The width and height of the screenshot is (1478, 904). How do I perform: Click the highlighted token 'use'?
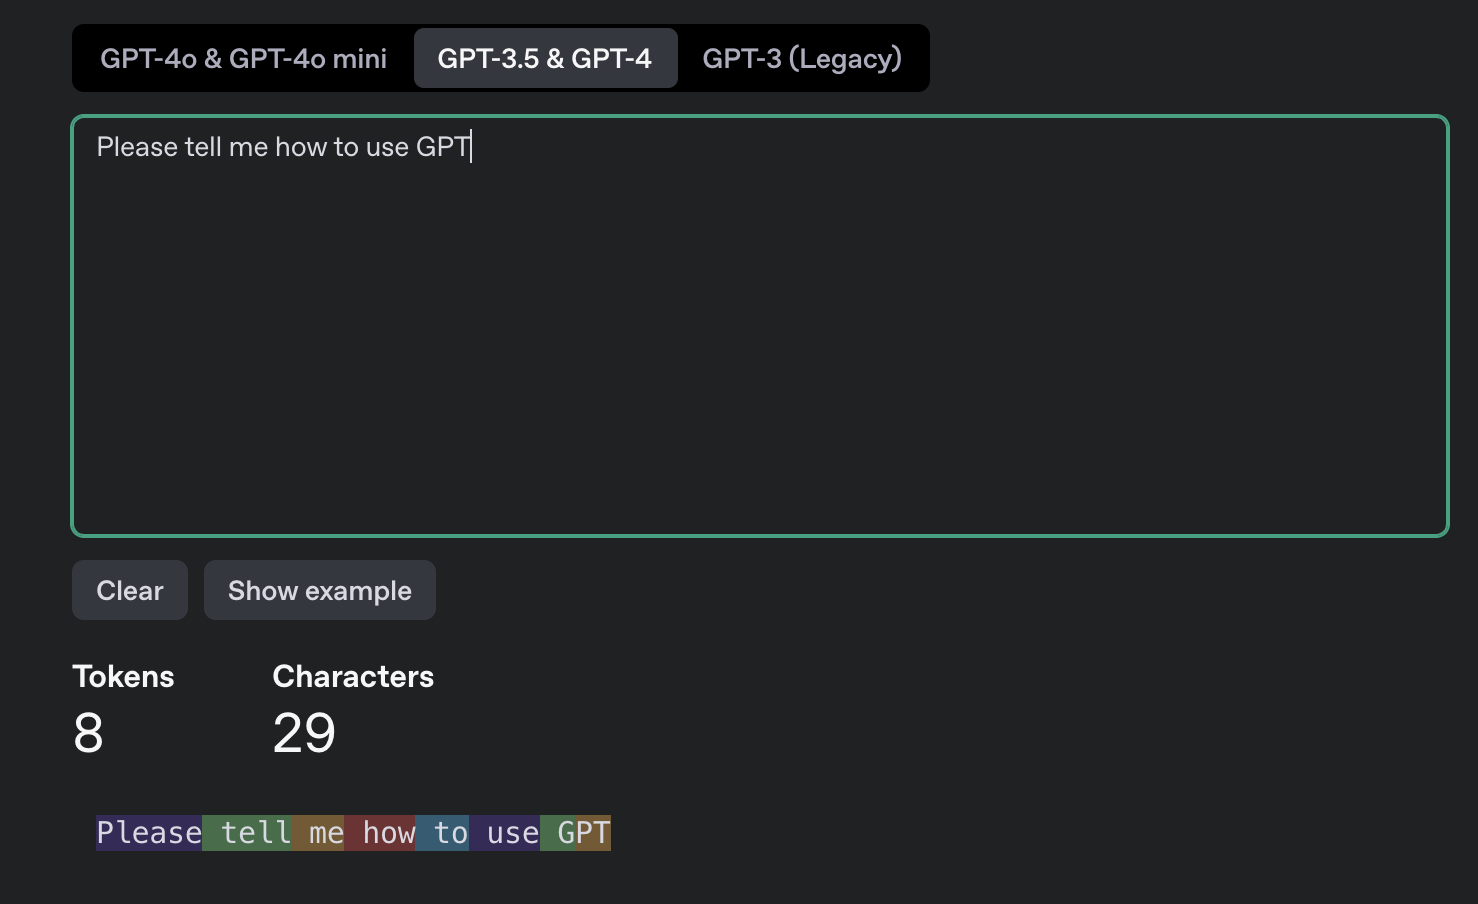click(504, 833)
